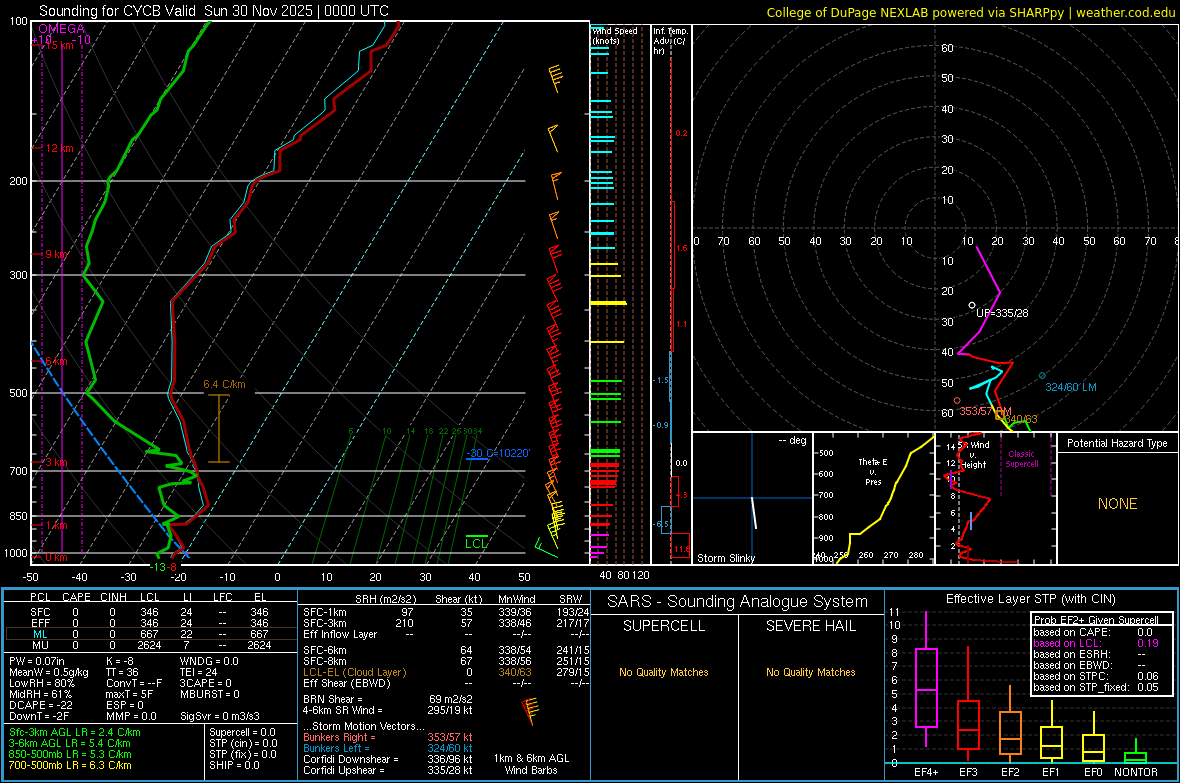This screenshot has height=783, width=1180.
Task: Click the Potential Hazard Type heading
Action: [1117, 443]
